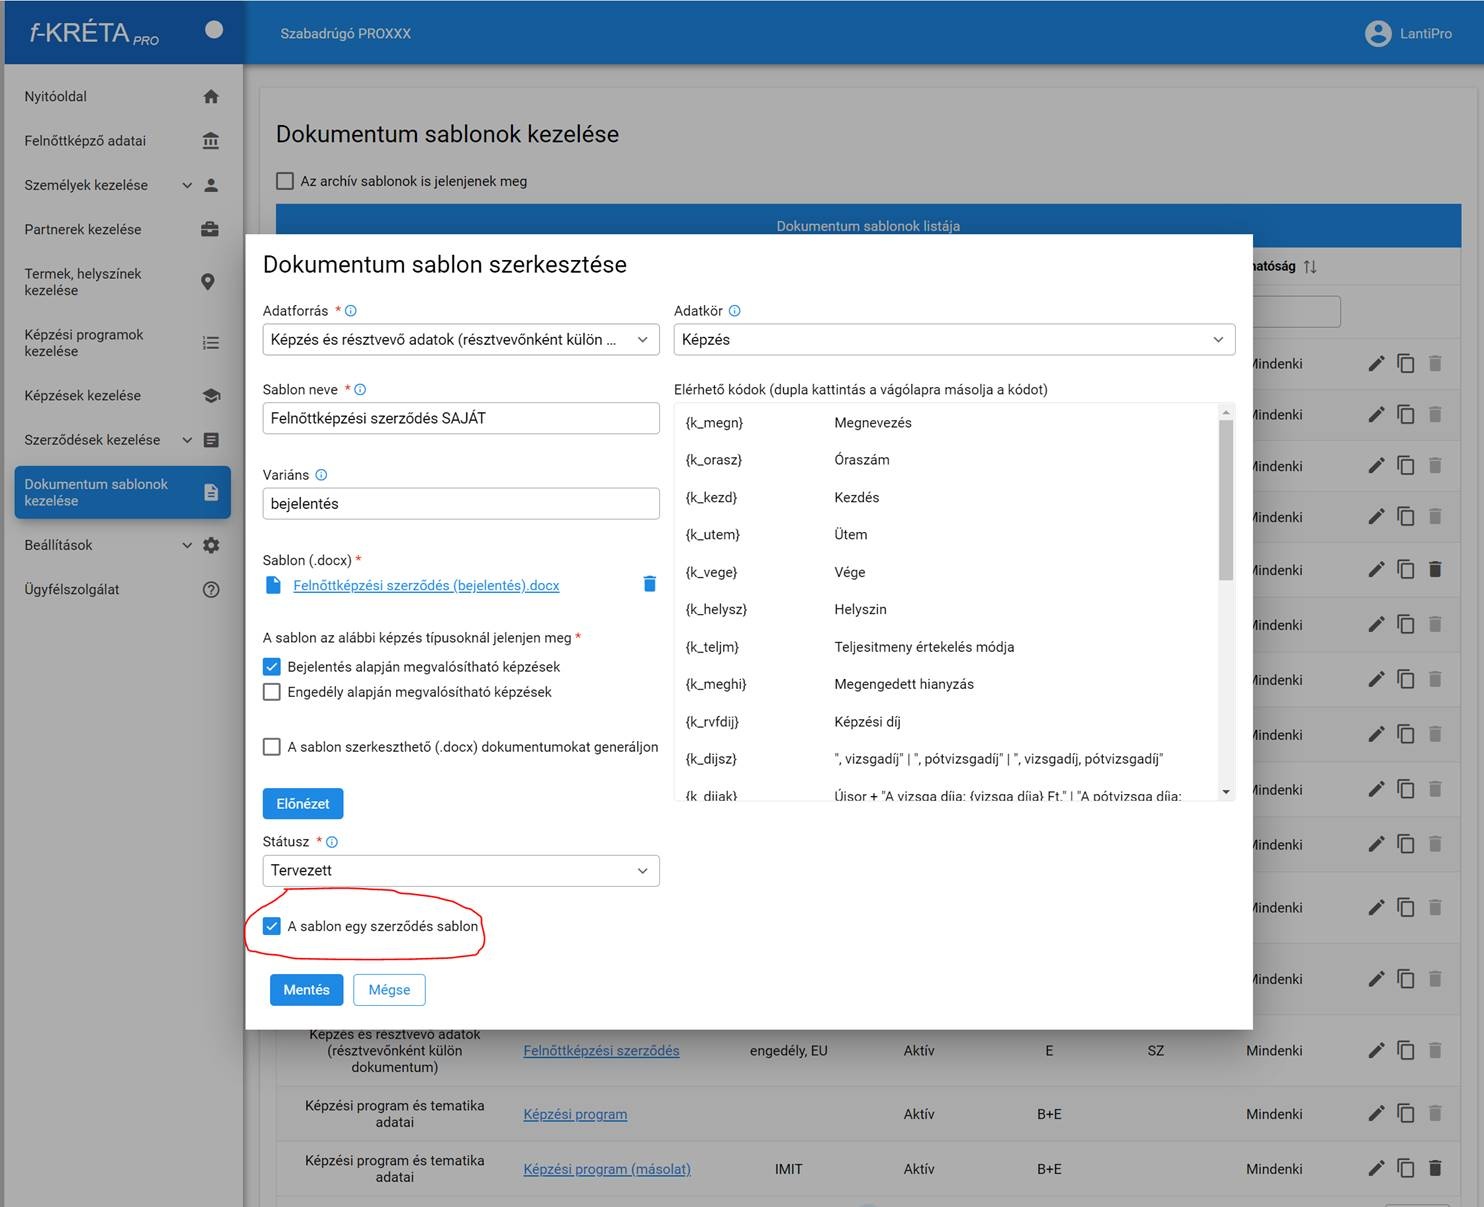Delete the Képzési program (másolat) row
The height and width of the screenshot is (1207, 1484).
point(1435,1168)
